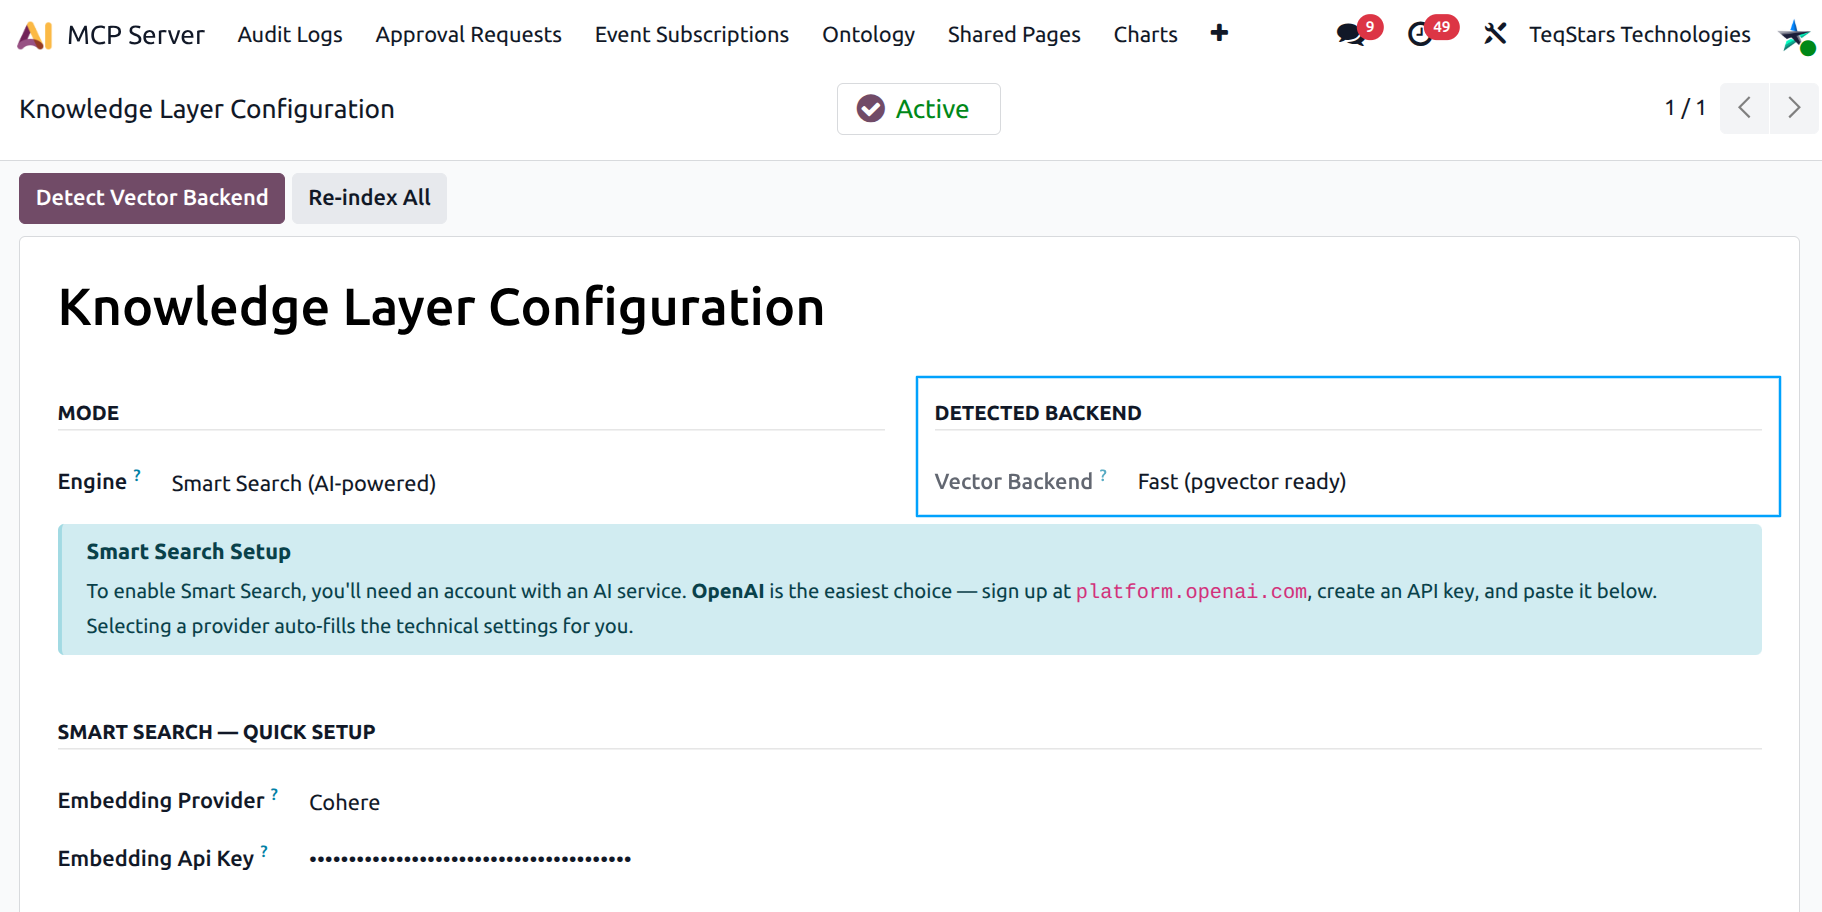Open the Audit Logs menu
The image size is (1822, 912).
coord(290,35)
